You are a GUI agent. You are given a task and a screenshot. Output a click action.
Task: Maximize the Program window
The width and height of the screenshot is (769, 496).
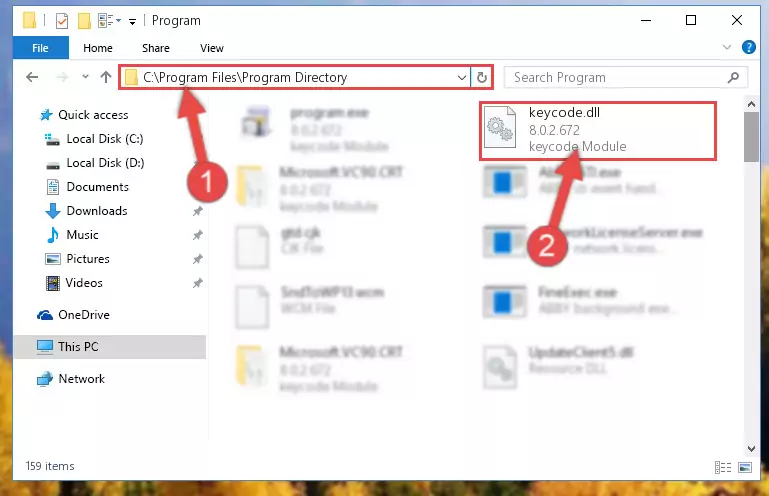click(x=691, y=21)
